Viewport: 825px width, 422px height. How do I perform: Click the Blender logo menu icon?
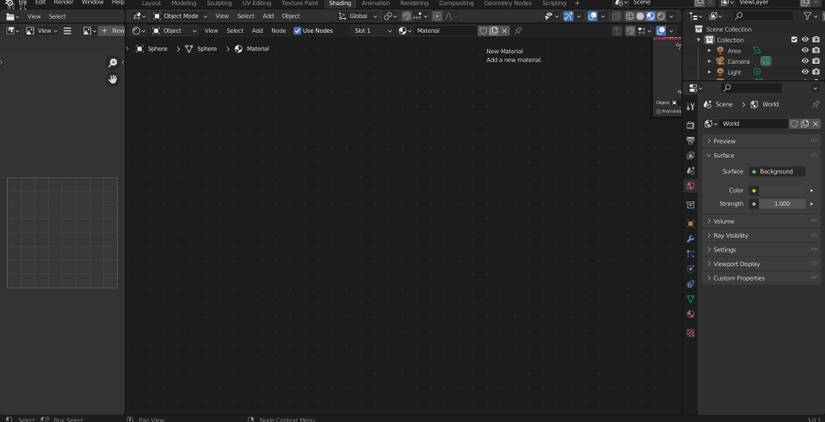click(x=9, y=3)
